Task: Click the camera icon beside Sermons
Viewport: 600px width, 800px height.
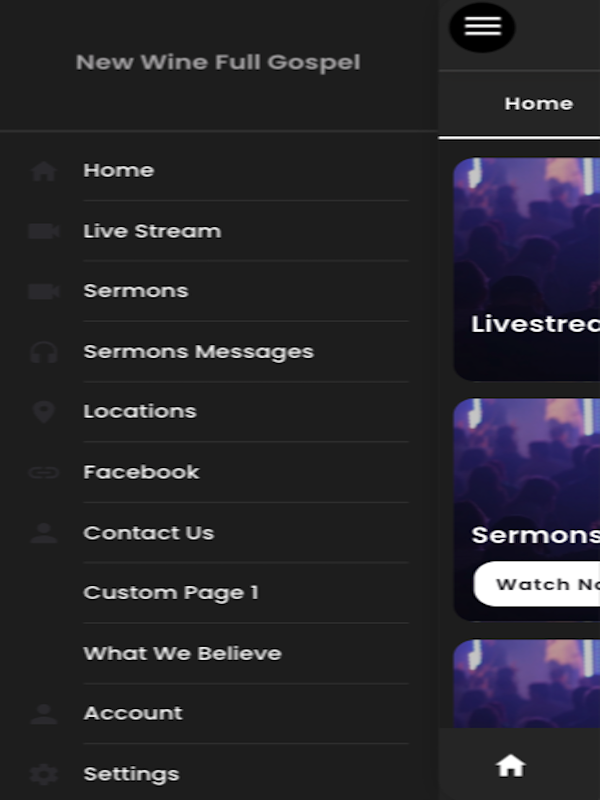Action: [43, 291]
